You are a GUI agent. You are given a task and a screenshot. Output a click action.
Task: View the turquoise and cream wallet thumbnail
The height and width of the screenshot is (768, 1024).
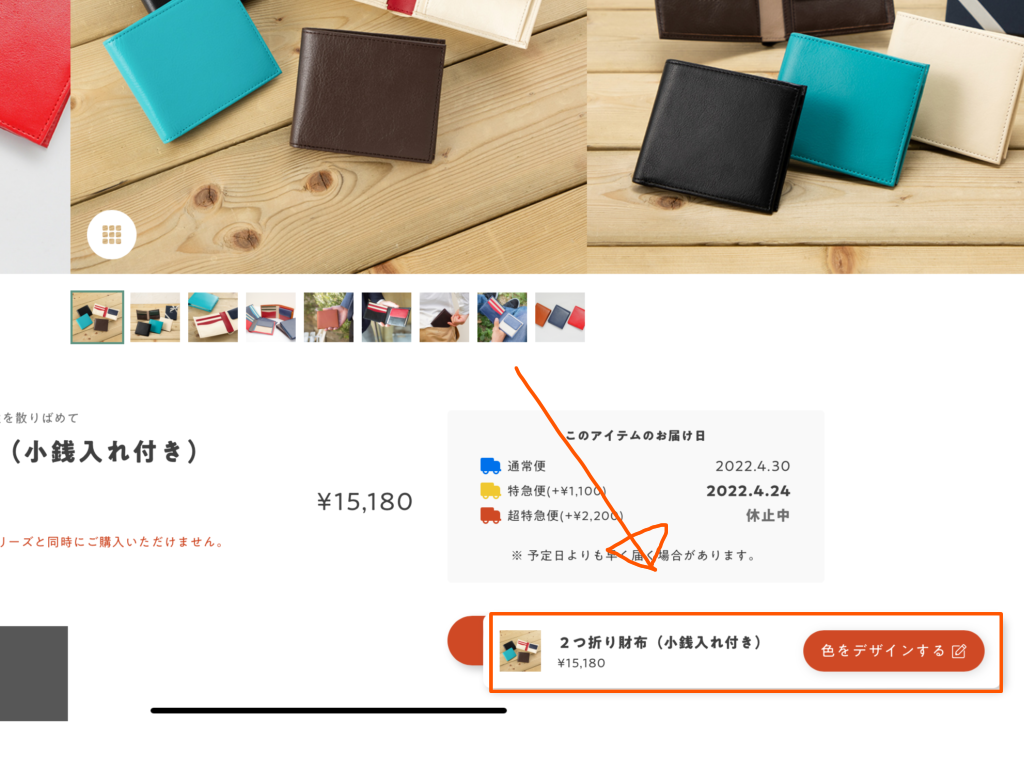click(x=213, y=317)
